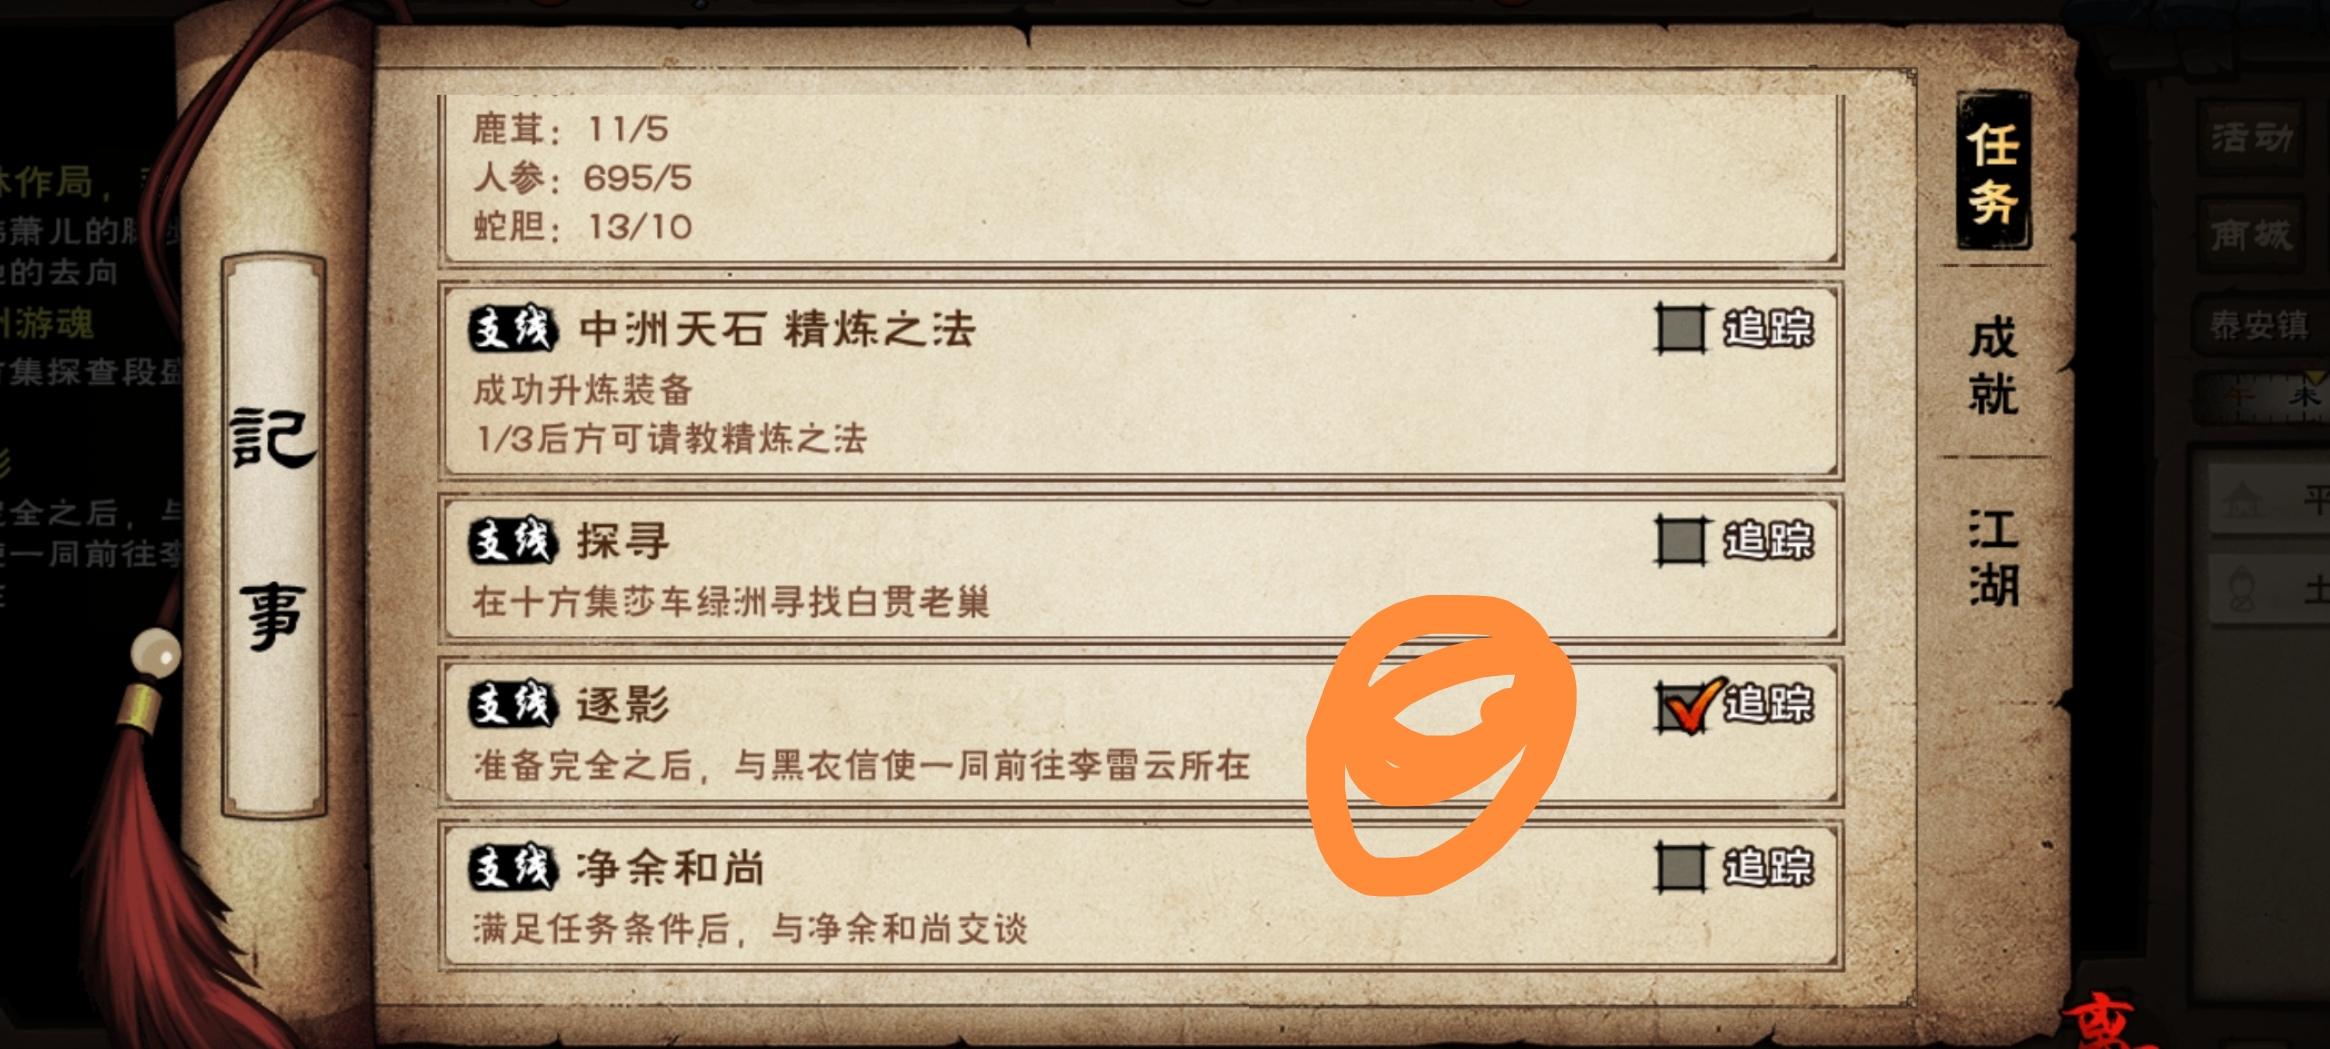The width and height of the screenshot is (2330, 1049).
Task: Click the red tassel bead ornament
Action: click(x=155, y=655)
